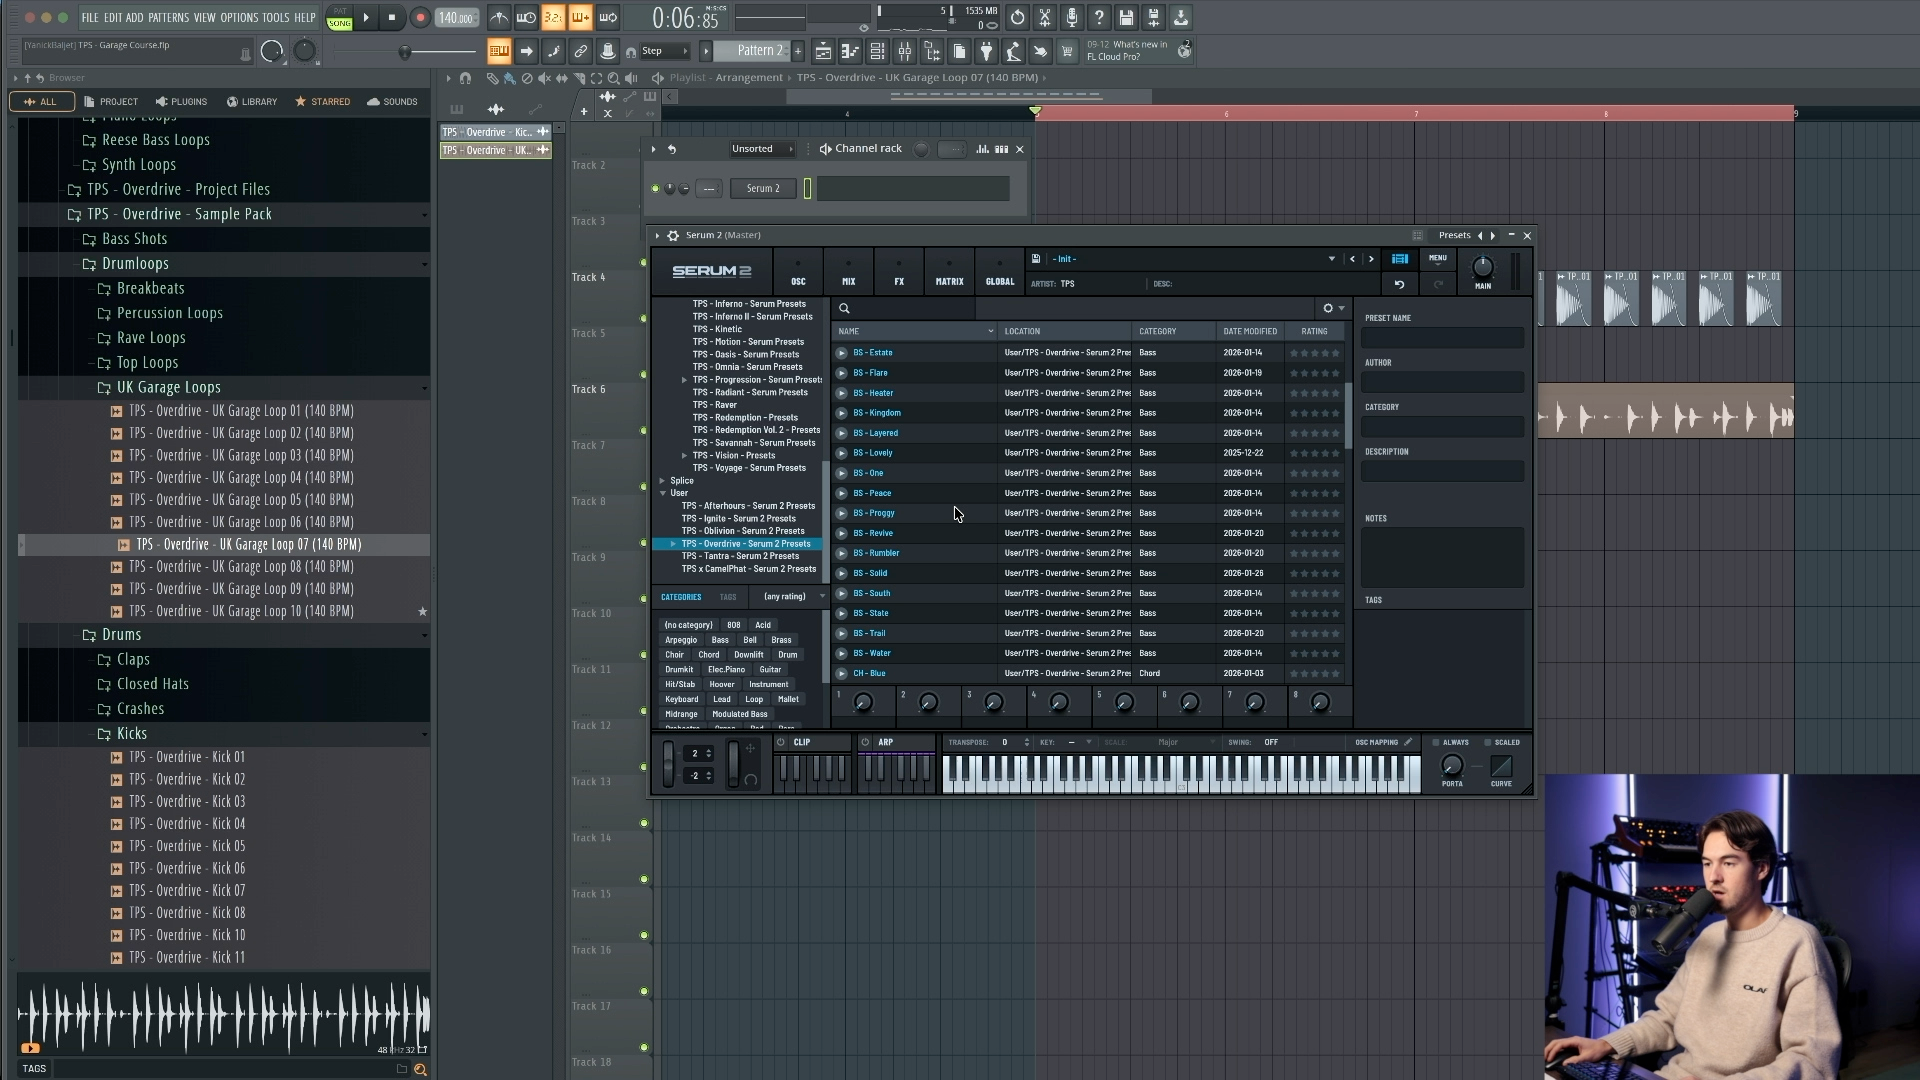Open the piano roll view icon
Screen dimensions: 1920x1080
tap(850, 52)
